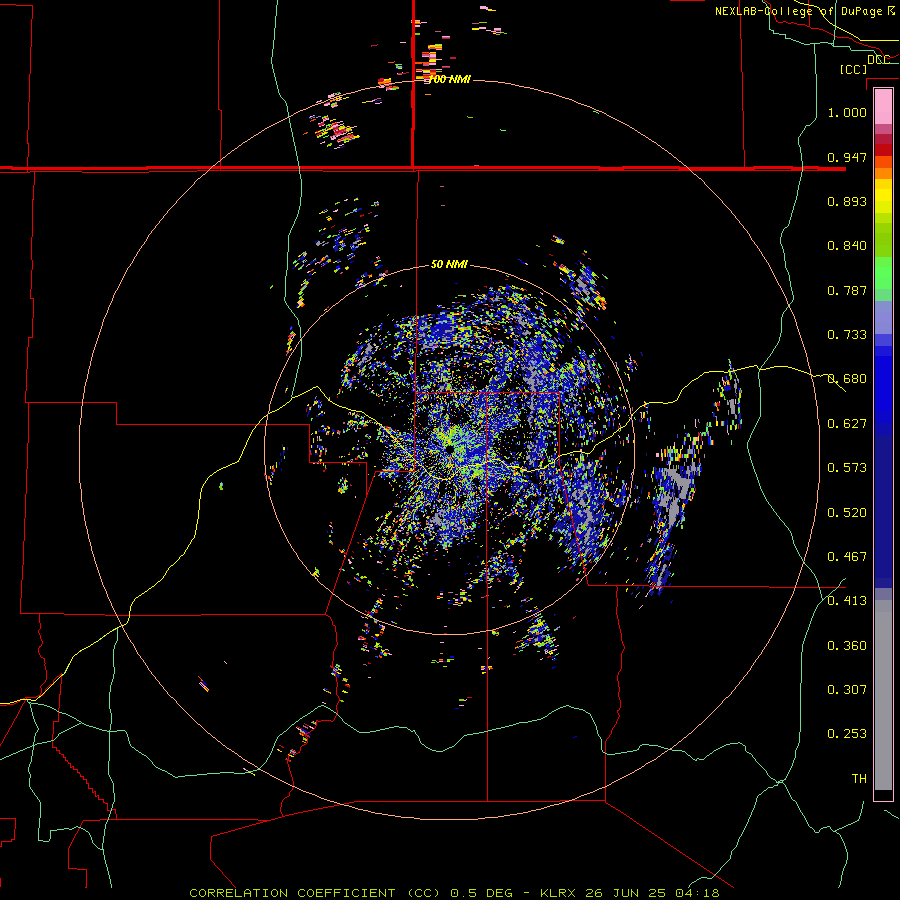Click "CORRELATION COEFFICIENT" in the bottom caption
Viewport: 900px width, 900px height.
point(292,893)
